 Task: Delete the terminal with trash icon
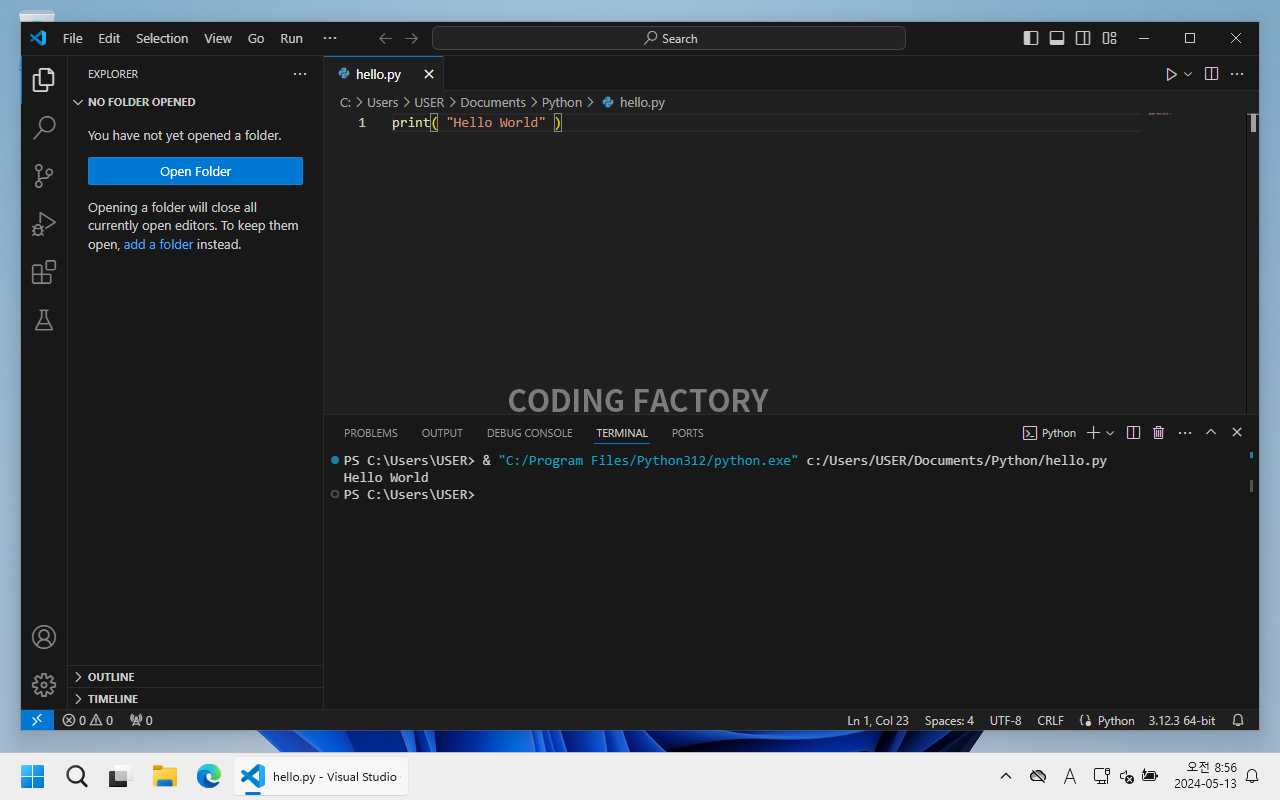coord(1158,433)
